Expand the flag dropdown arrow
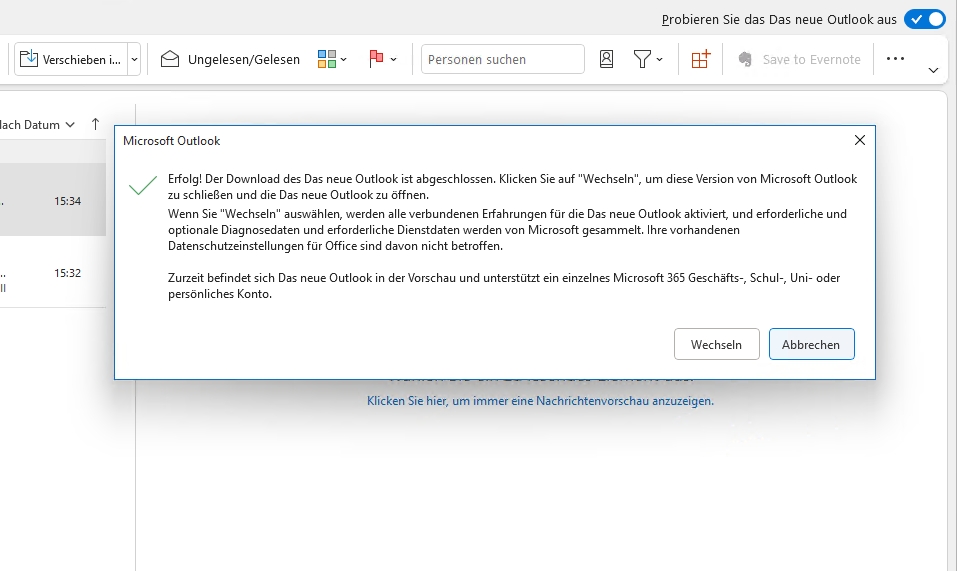The image size is (957, 571). (x=394, y=60)
